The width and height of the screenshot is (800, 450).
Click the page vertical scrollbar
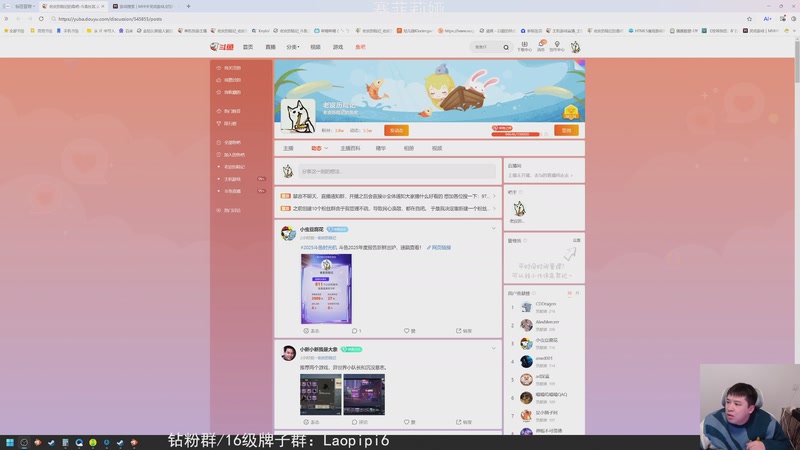pos(797,61)
